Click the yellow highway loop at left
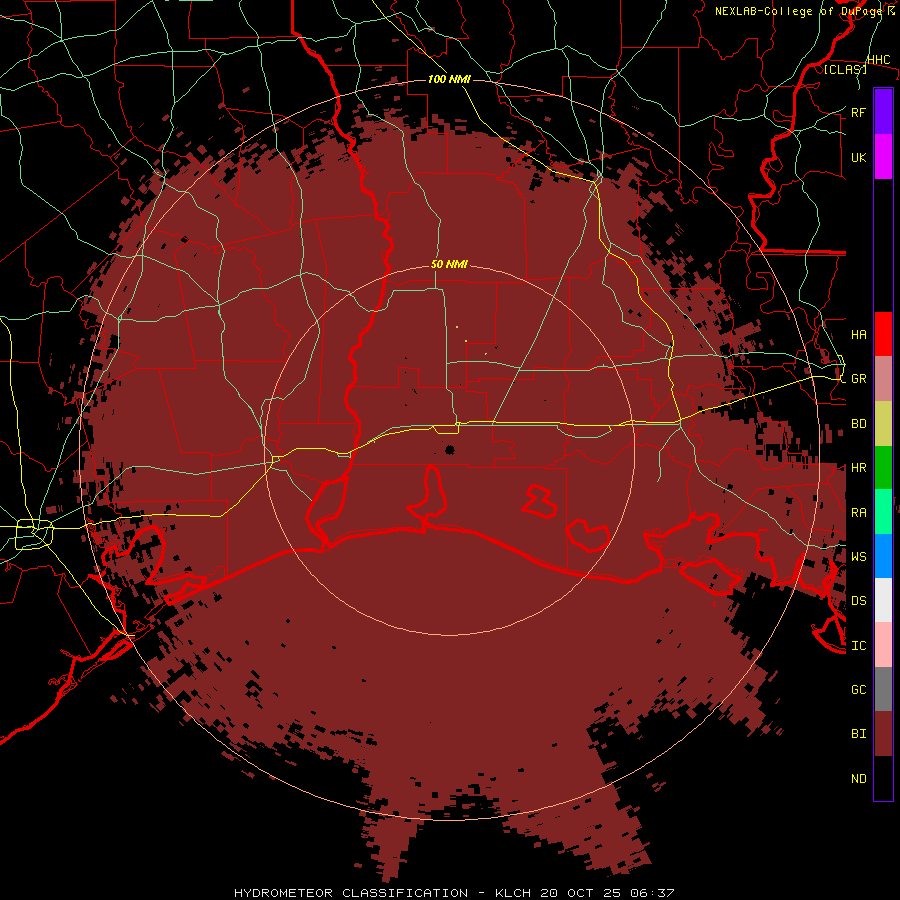The image size is (900, 900). [34, 534]
